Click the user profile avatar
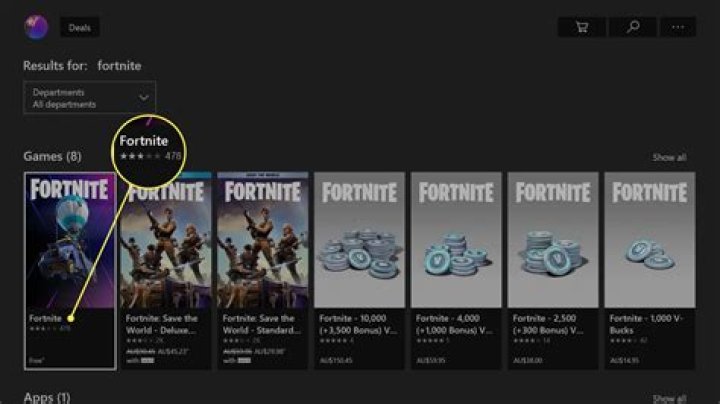Screen dimensions: 720x404 (x=36, y=27)
